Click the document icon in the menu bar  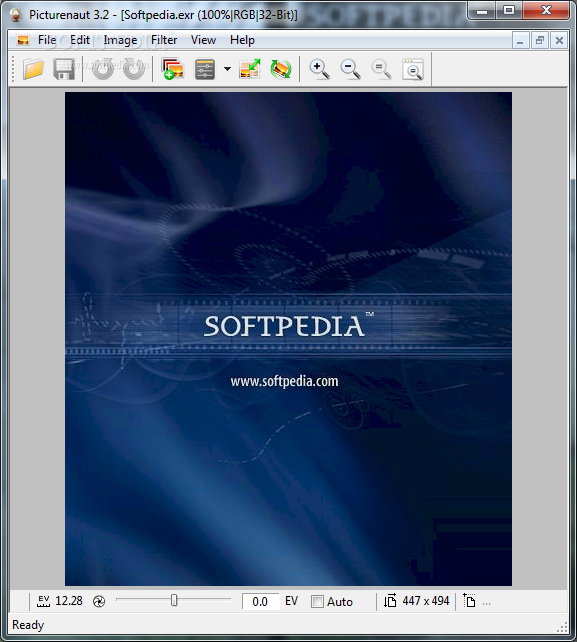23,40
